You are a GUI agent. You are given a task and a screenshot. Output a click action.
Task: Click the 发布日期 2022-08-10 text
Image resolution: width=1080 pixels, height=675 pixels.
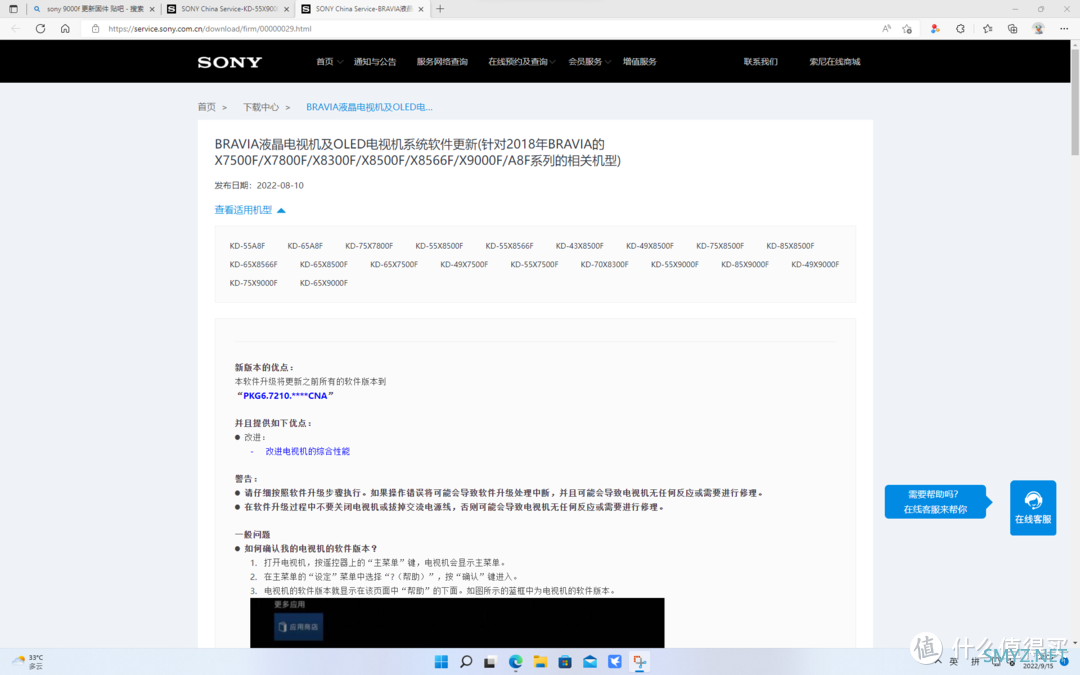pyautogui.click(x=259, y=185)
